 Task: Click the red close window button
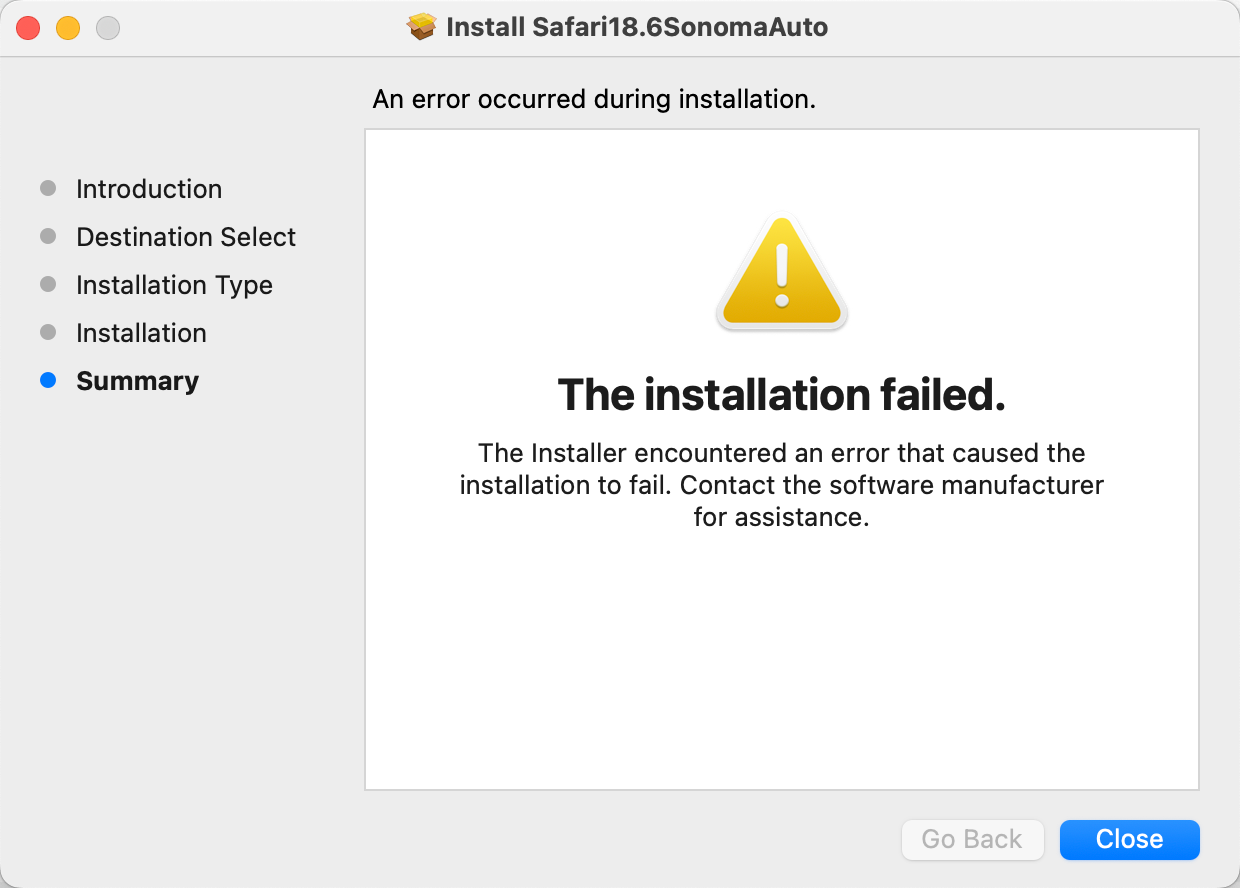(x=28, y=28)
